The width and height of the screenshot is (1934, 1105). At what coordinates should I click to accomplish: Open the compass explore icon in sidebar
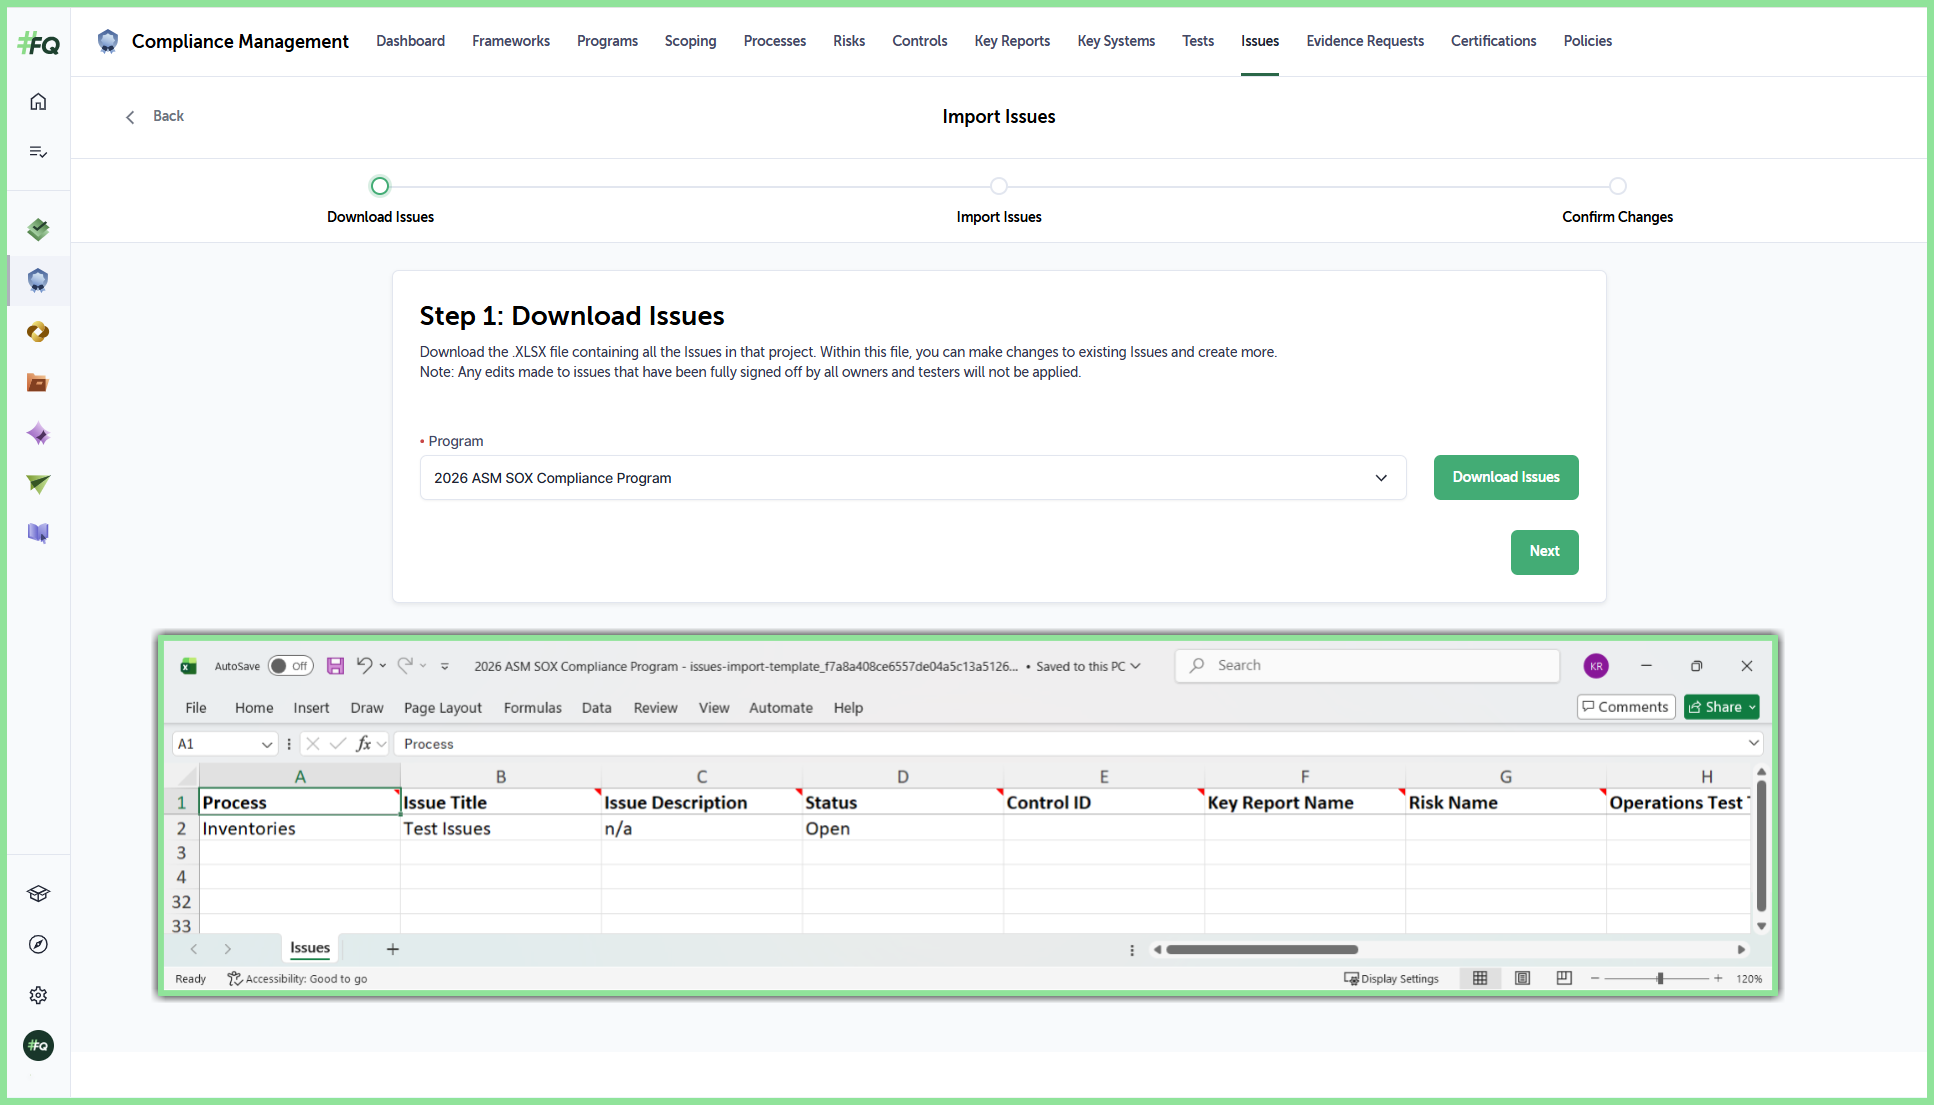click(x=38, y=945)
